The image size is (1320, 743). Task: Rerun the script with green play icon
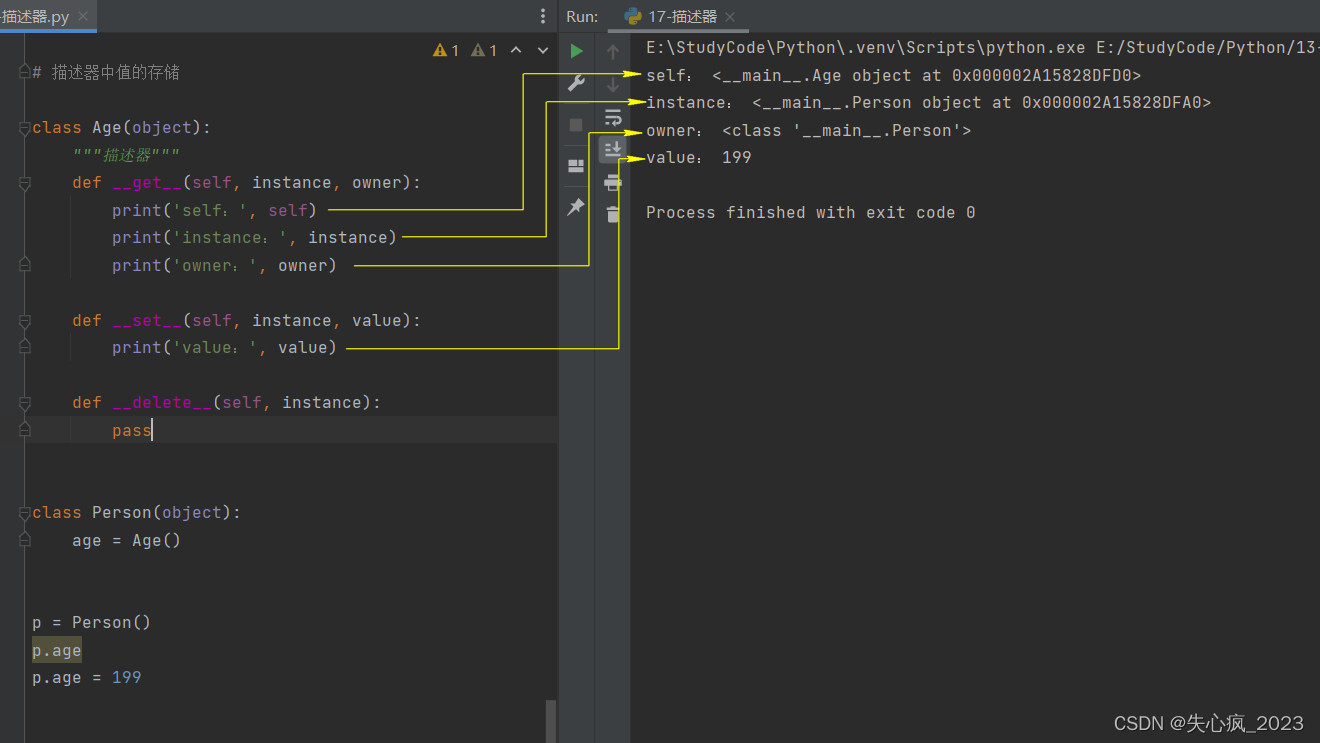coord(576,51)
